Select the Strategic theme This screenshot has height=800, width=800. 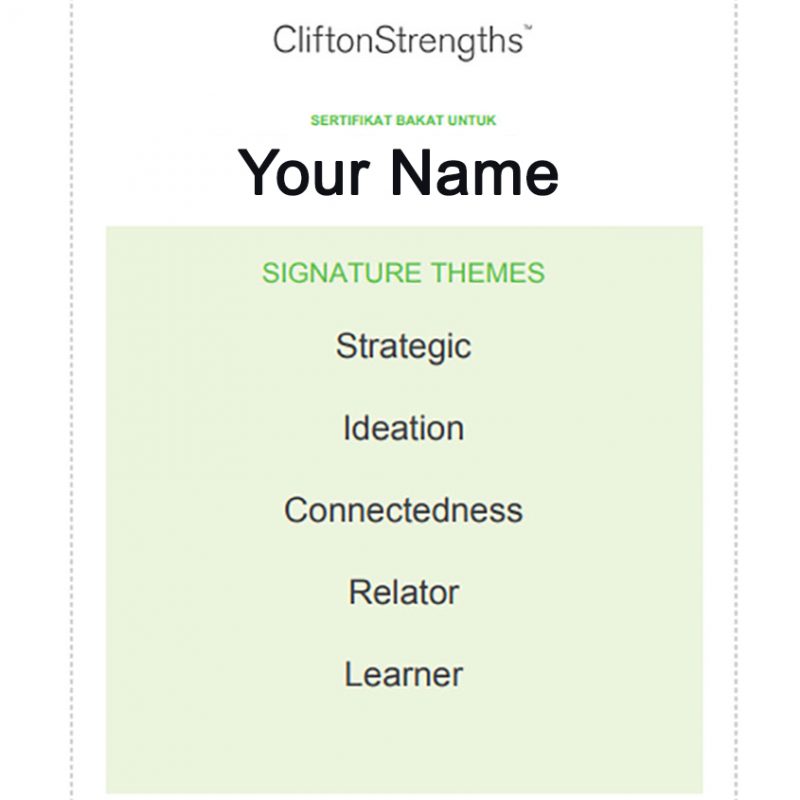click(403, 346)
